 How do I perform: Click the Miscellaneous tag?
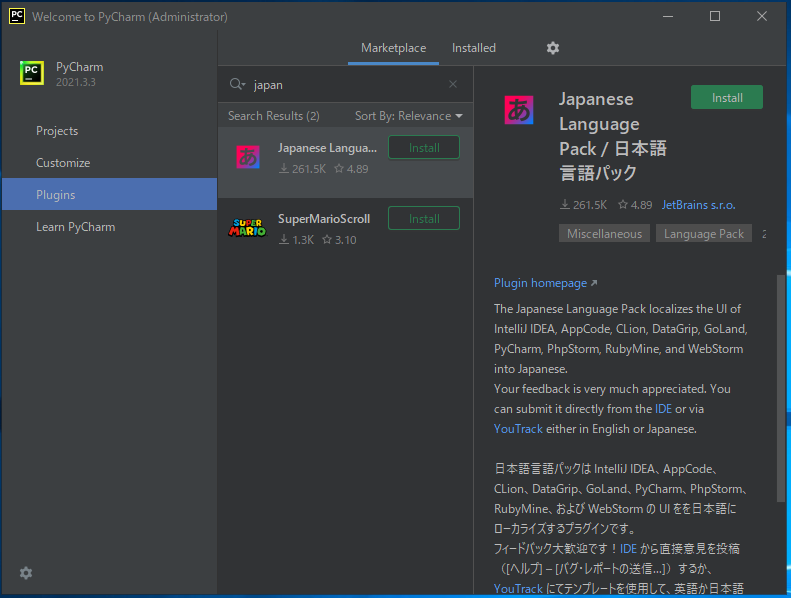pos(604,234)
